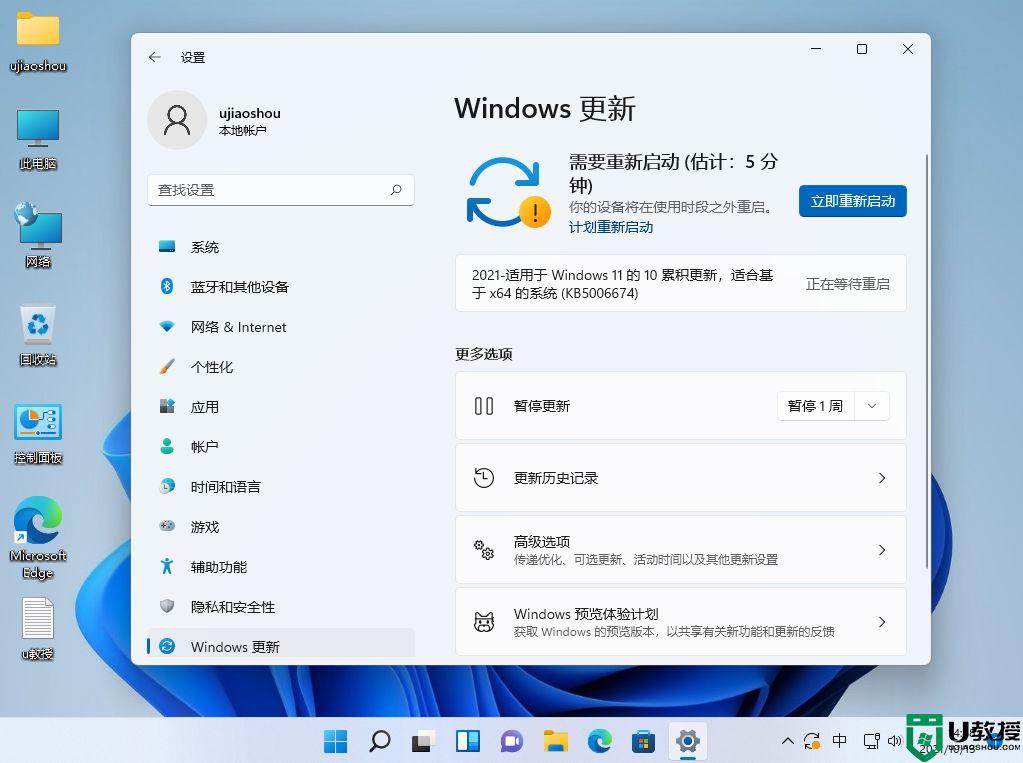Click the KB5006674 update entry text
This screenshot has height=763, width=1023.
pyautogui.click(x=622, y=284)
